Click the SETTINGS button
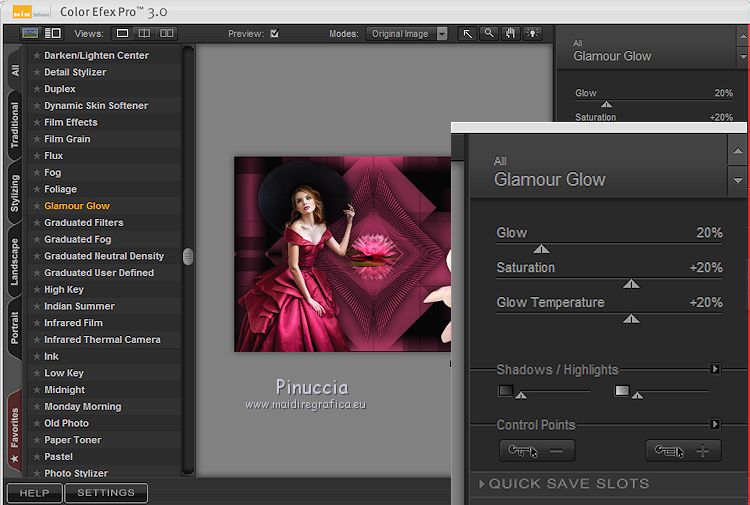The image size is (750, 505). 106,493
